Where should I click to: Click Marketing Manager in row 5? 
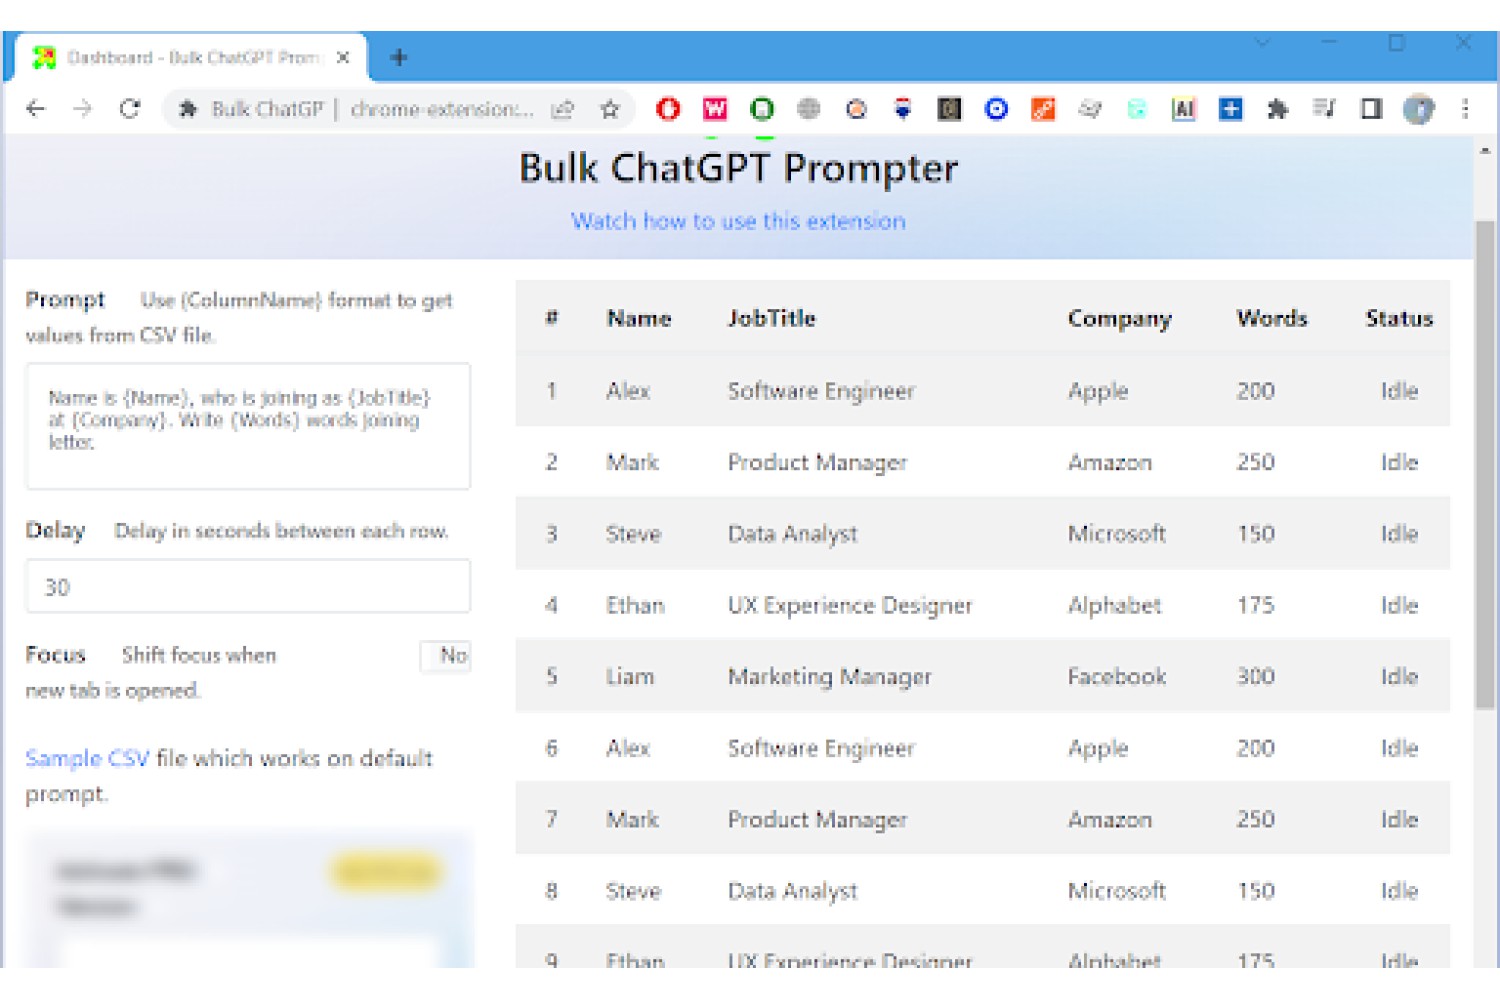pyautogui.click(x=830, y=678)
